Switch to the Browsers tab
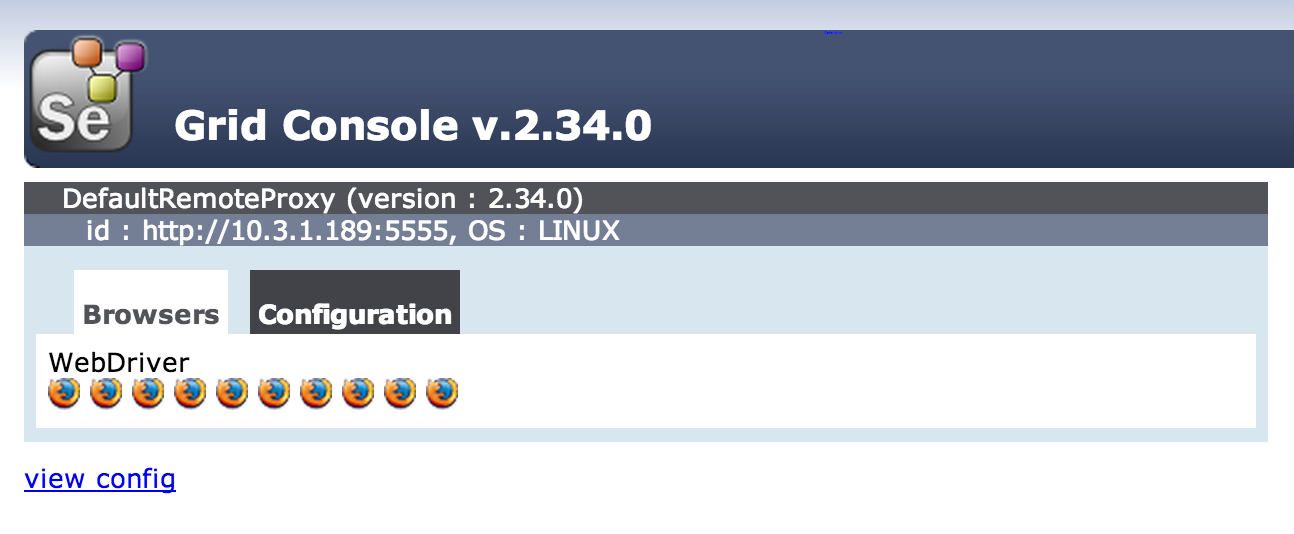1294x534 pixels. [x=151, y=314]
